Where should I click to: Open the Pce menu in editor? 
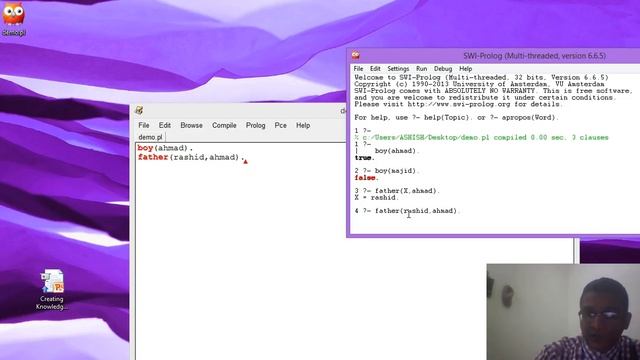(280, 125)
